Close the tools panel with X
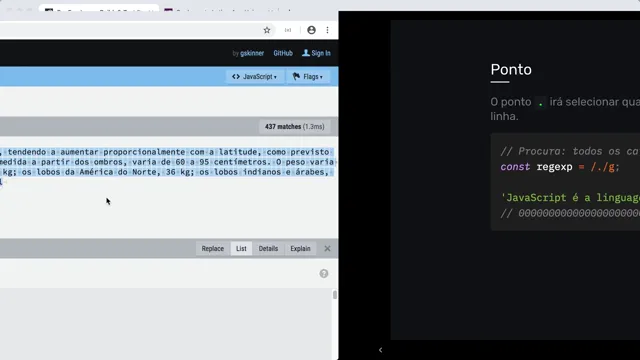640x360 pixels. (327, 248)
